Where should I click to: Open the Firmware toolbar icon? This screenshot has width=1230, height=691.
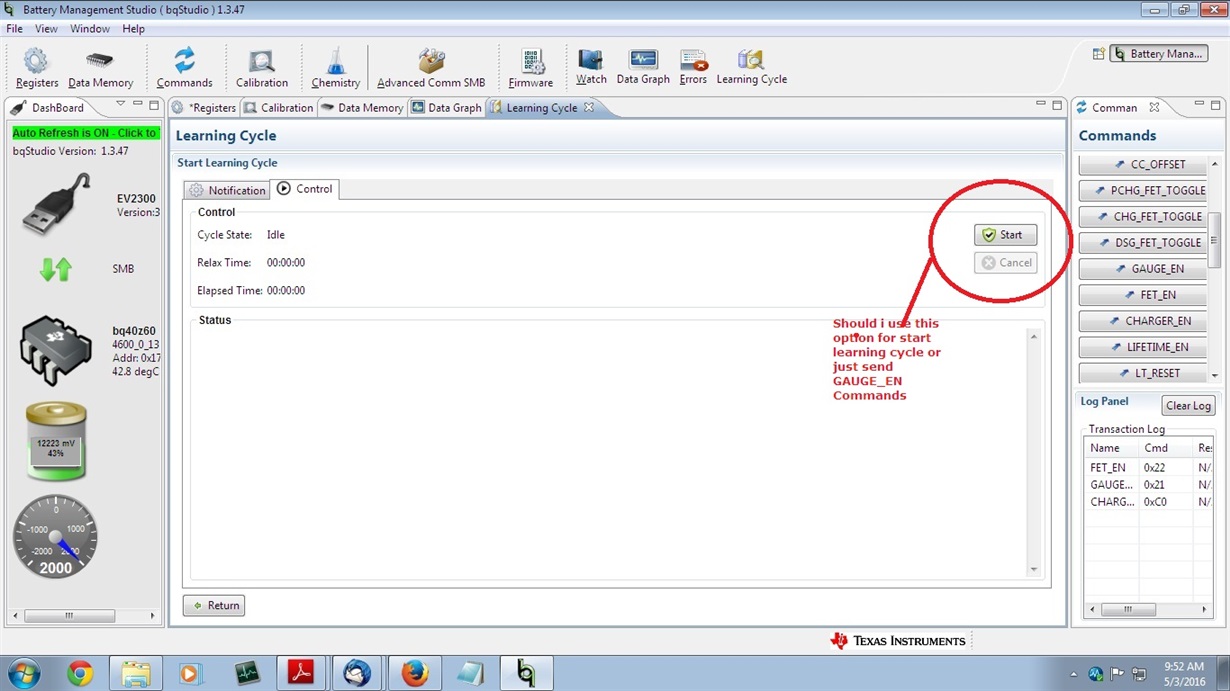531,69
